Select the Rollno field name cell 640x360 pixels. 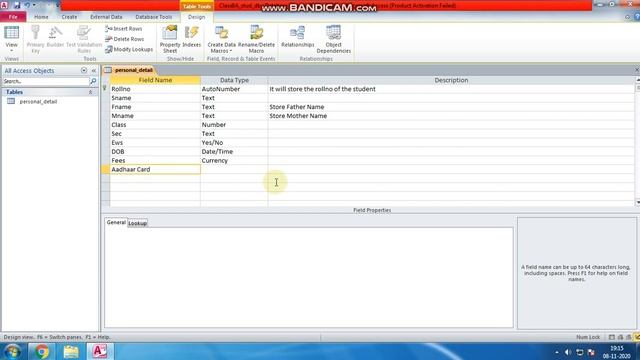point(155,89)
